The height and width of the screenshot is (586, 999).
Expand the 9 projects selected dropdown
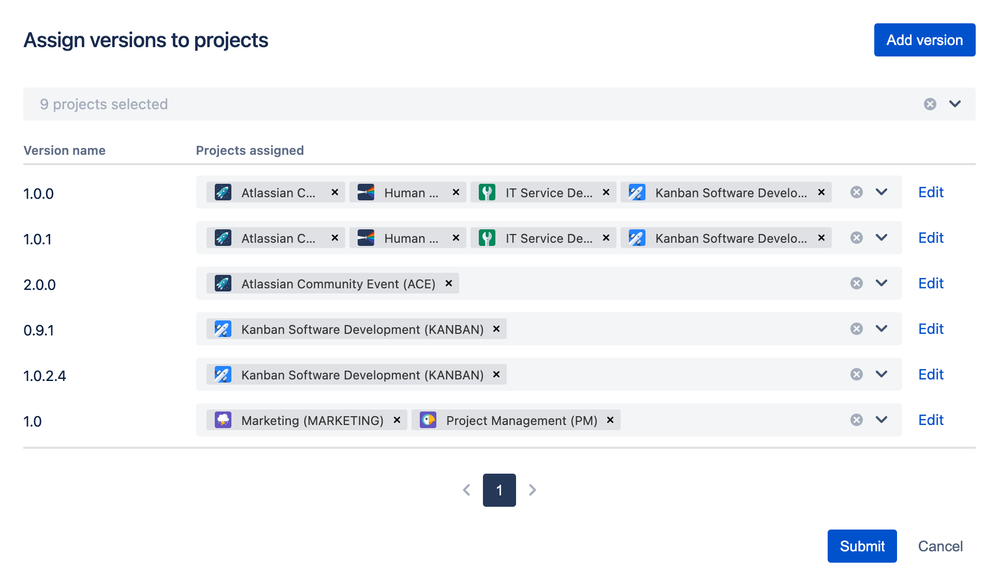click(x=954, y=104)
